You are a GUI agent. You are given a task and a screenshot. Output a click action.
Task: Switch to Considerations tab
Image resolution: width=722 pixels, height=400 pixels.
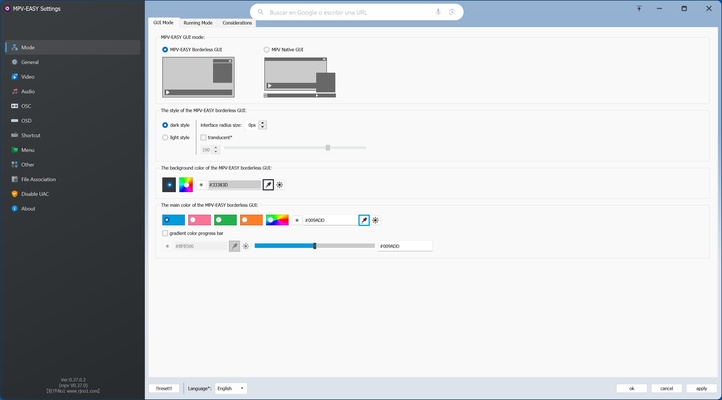(x=237, y=23)
